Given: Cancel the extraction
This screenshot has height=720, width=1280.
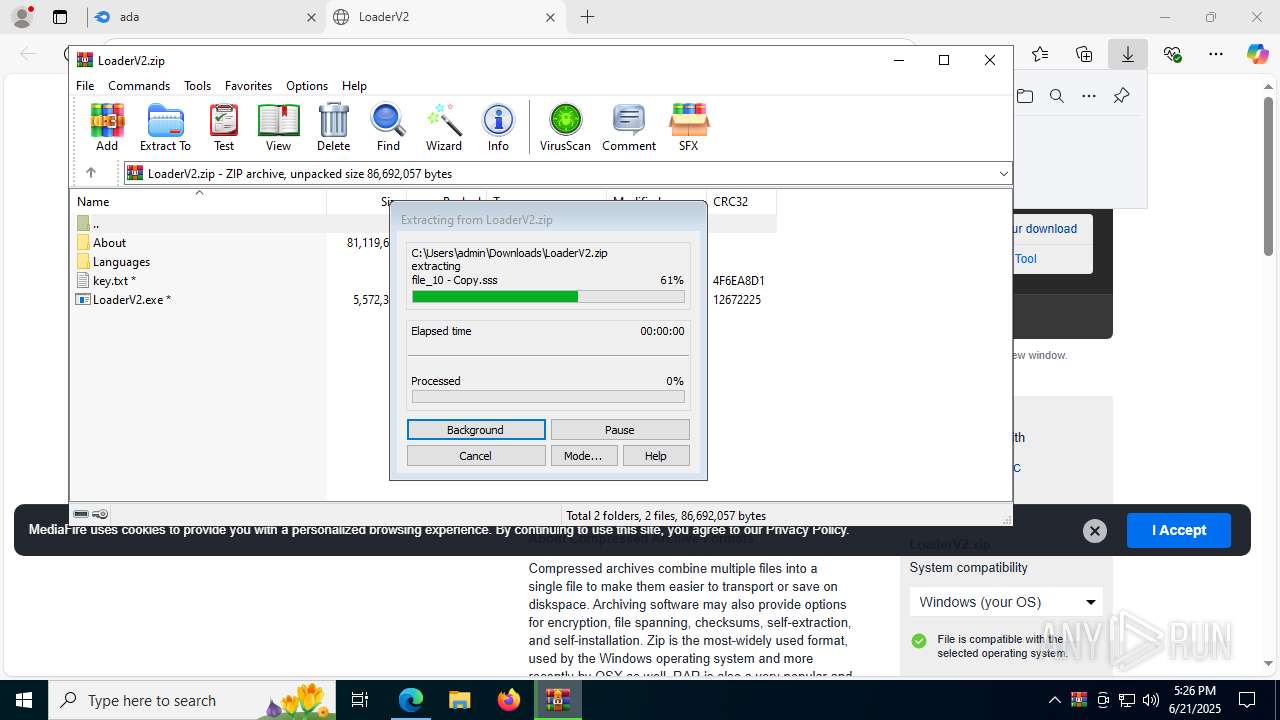Looking at the screenshot, I should 476,456.
